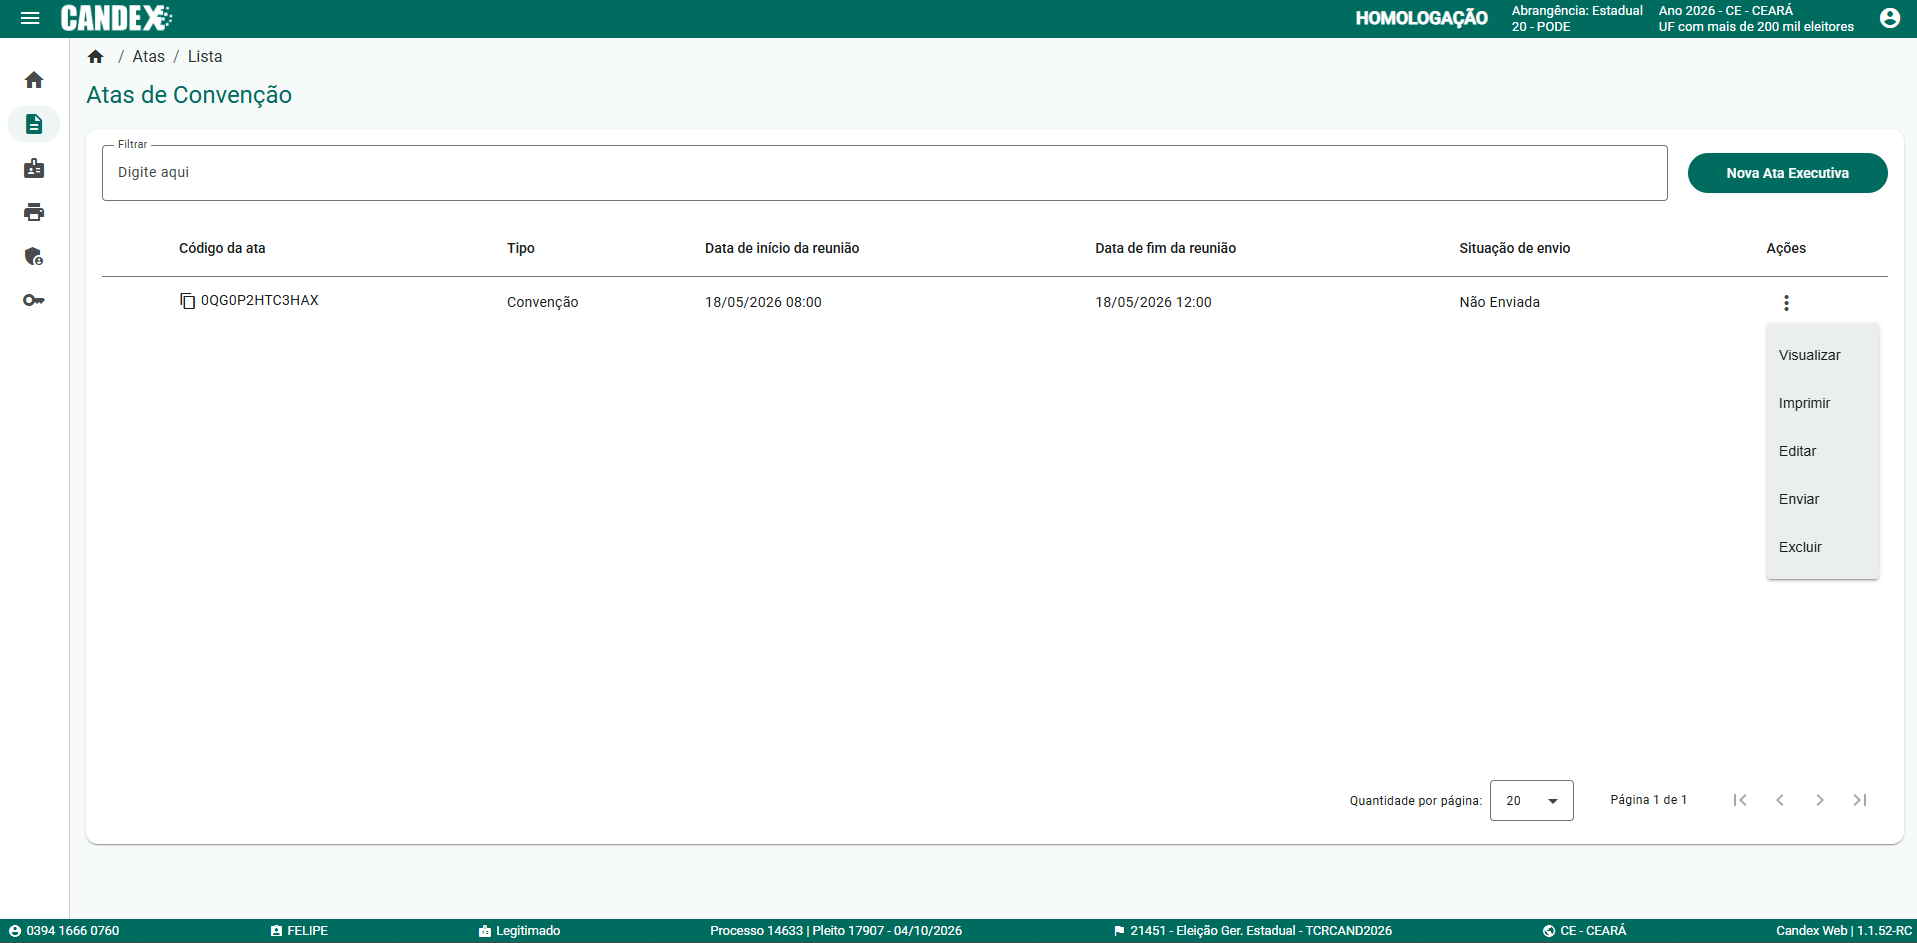Choose Enviar from the actions menu
The width and height of the screenshot is (1917, 943).
pyautogui.click(x=1822, y=499)
